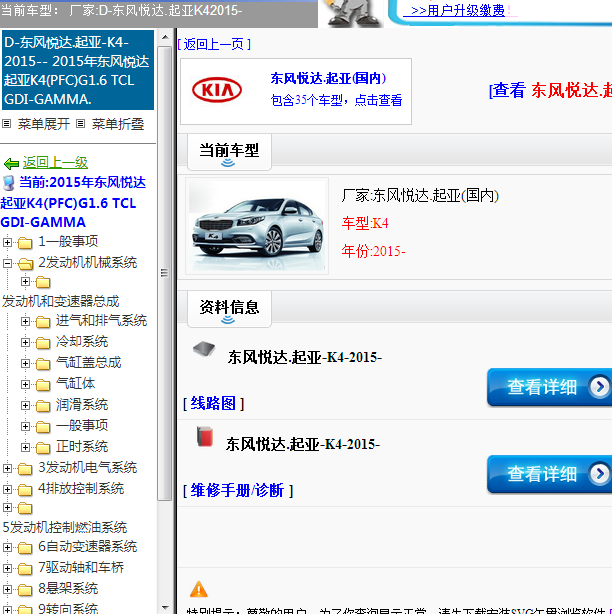Click 东风悦达.起亚(国内) brand link
This screenshot has height=614, width=612.
coord(328,78)
